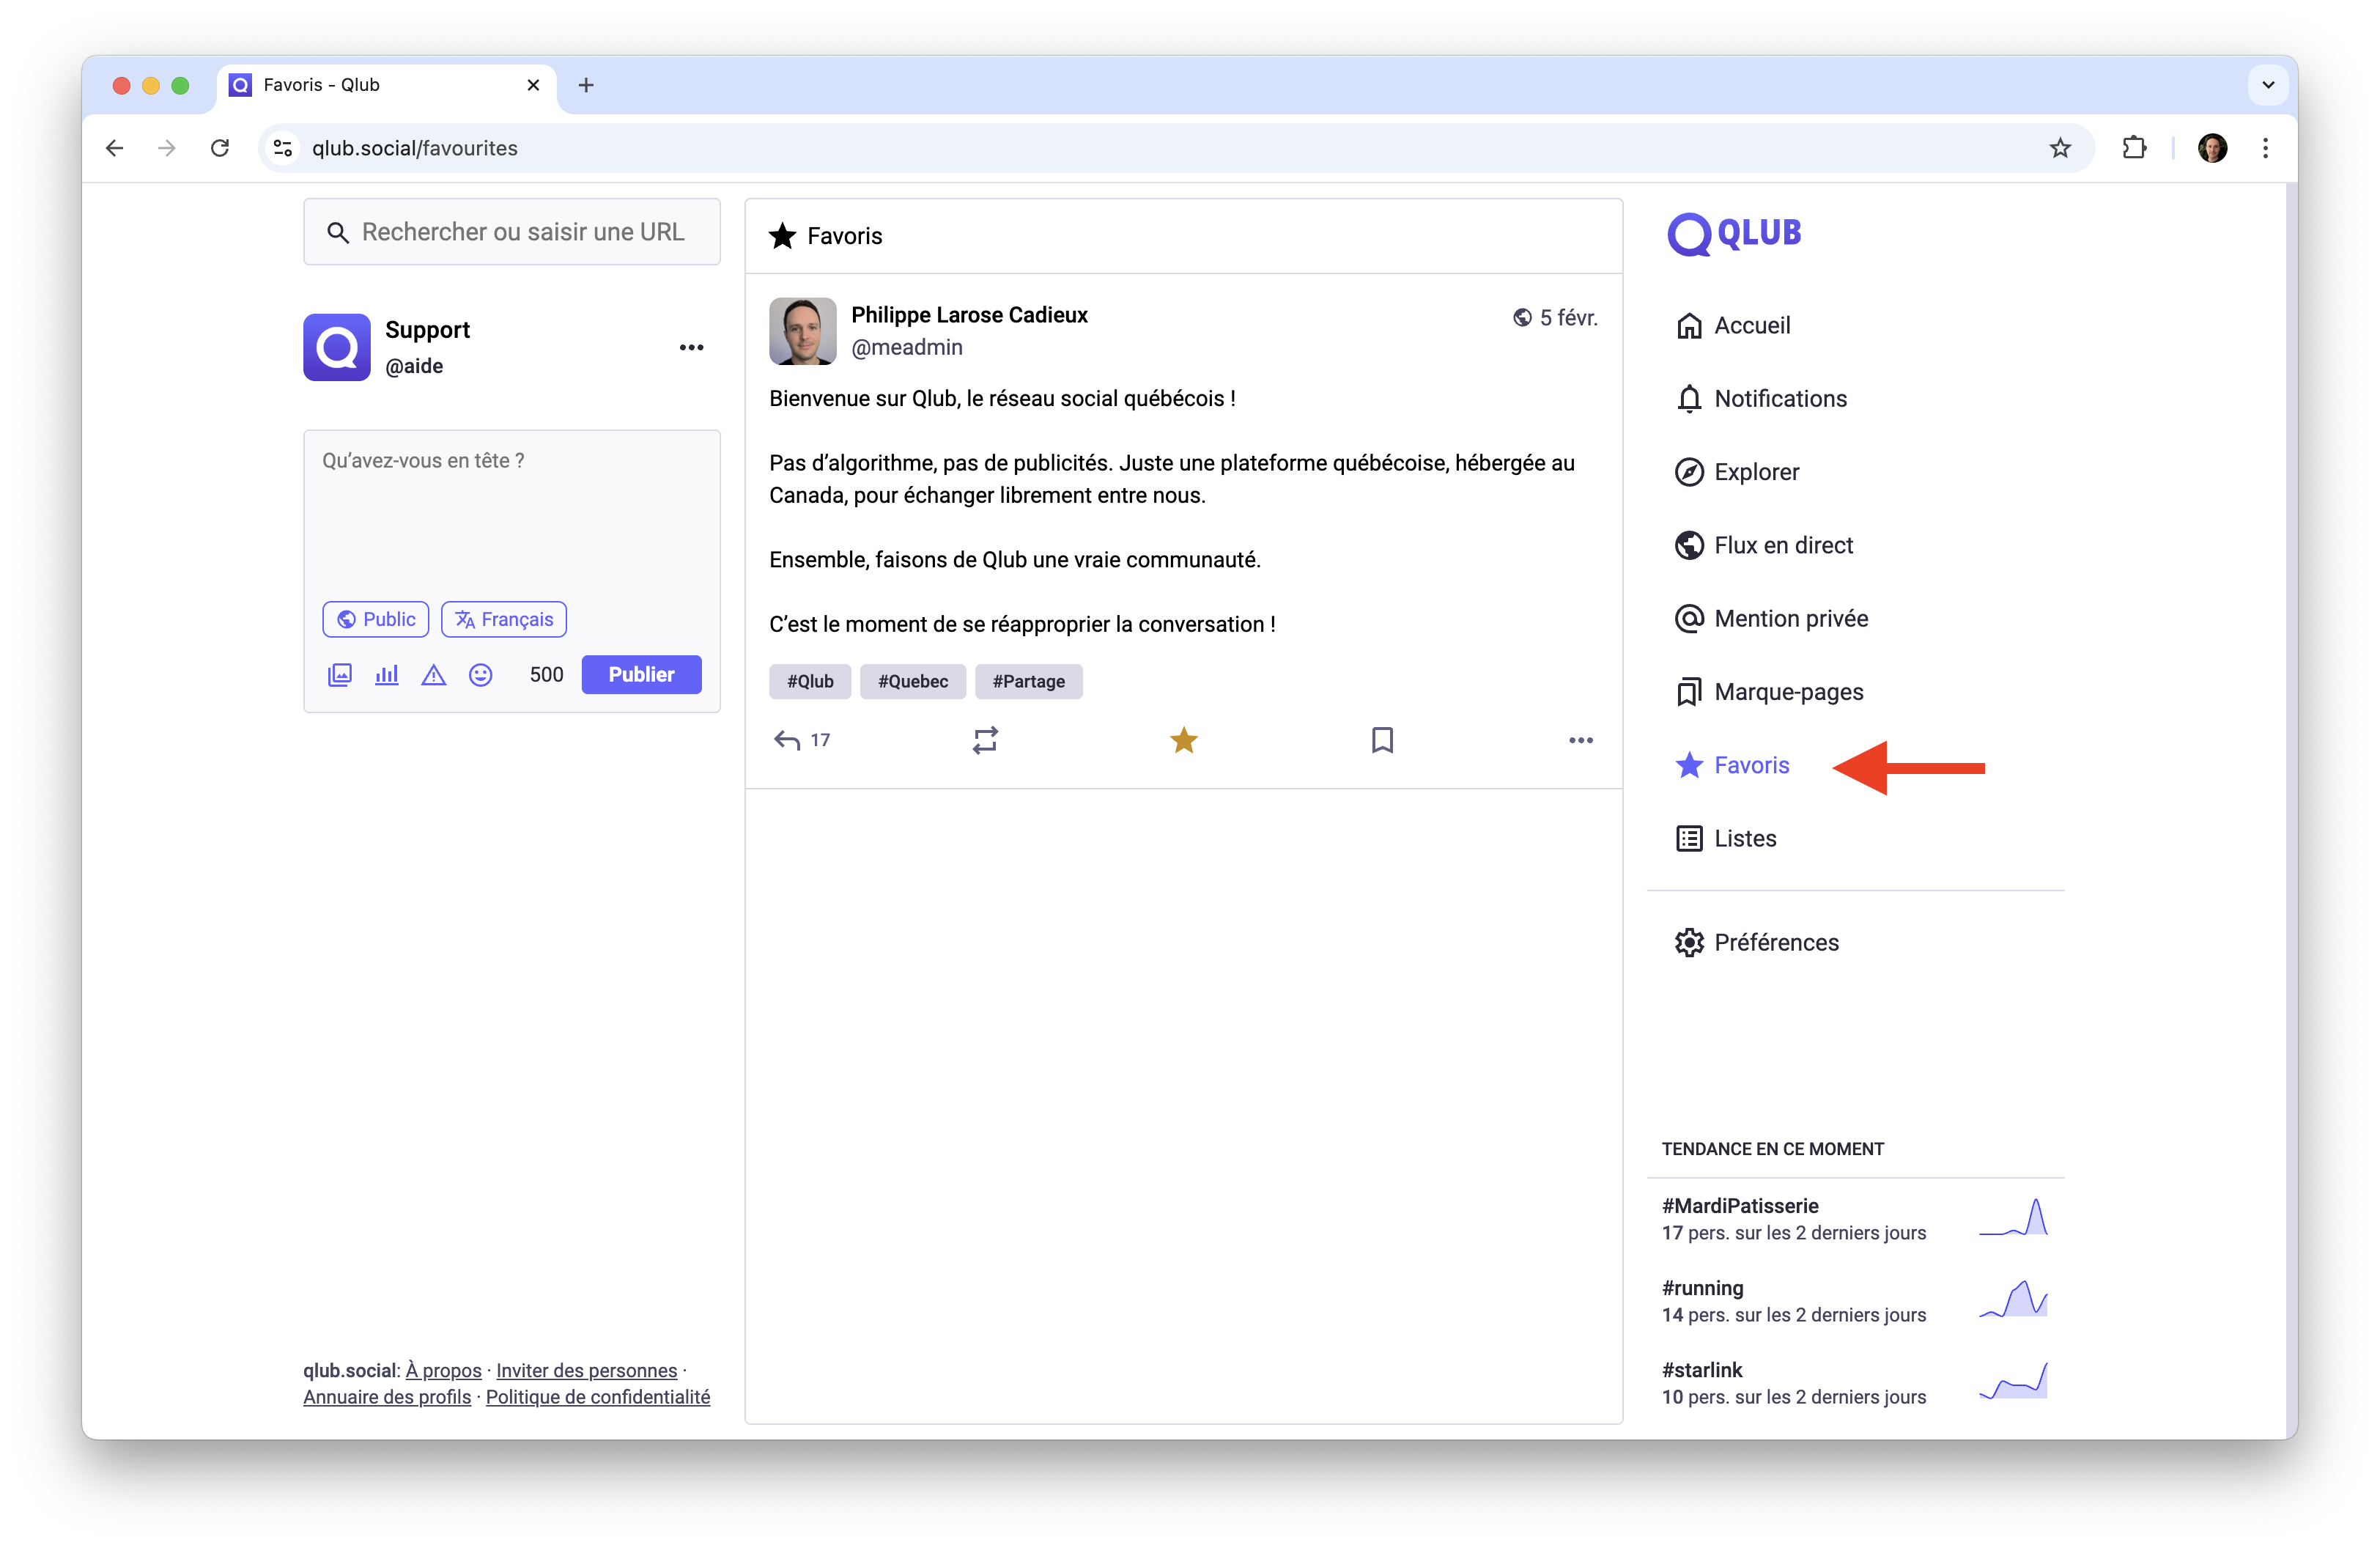Open Listes
Viewport: 2380px width, 1548px height.
pos(1726,839)
